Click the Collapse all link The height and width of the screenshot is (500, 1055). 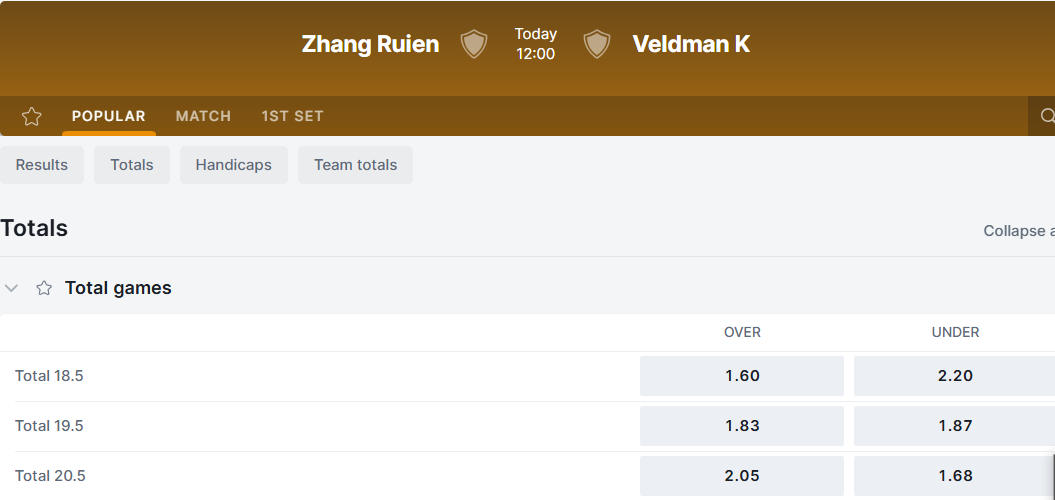(1018, 231)
